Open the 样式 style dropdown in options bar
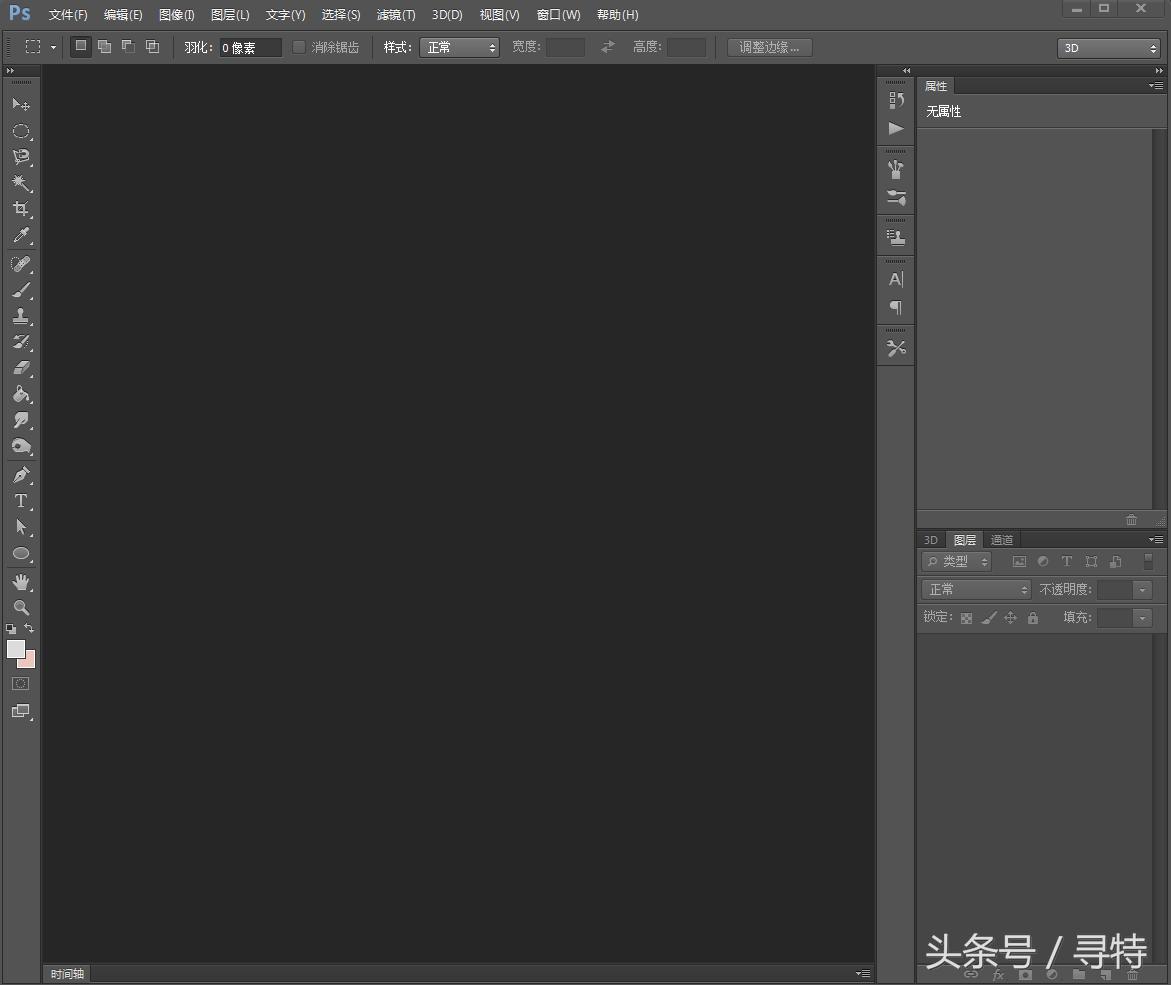Screen dimensions: 1171x985 pyautogui.click(x=459, y=46)
